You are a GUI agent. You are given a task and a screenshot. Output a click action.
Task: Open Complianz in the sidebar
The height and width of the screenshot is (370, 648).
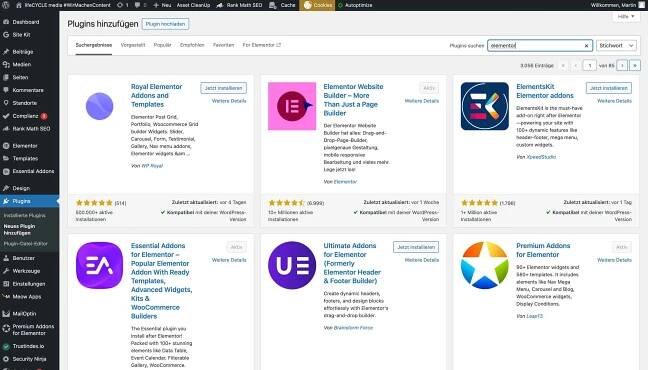pos(25,116)
